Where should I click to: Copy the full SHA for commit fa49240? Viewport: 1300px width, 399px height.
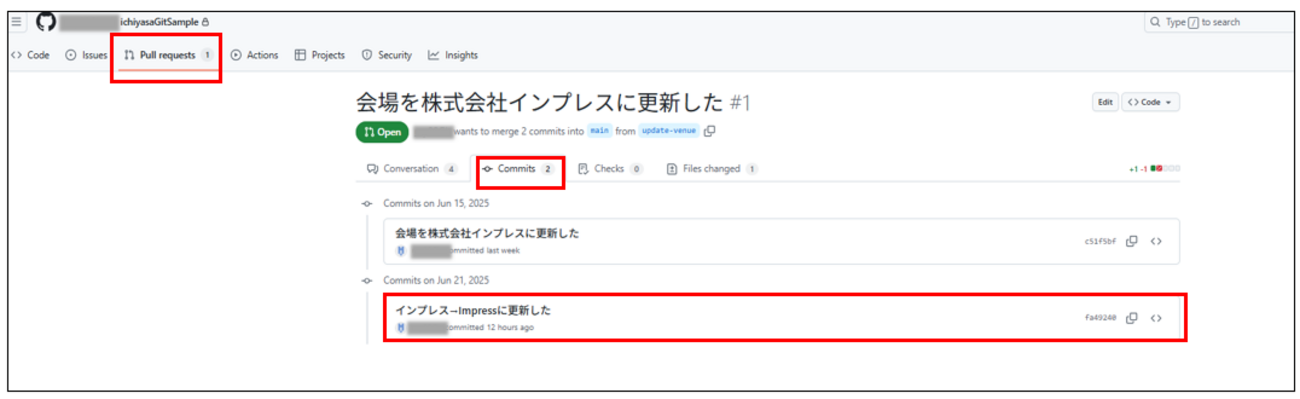point(1132,318)
